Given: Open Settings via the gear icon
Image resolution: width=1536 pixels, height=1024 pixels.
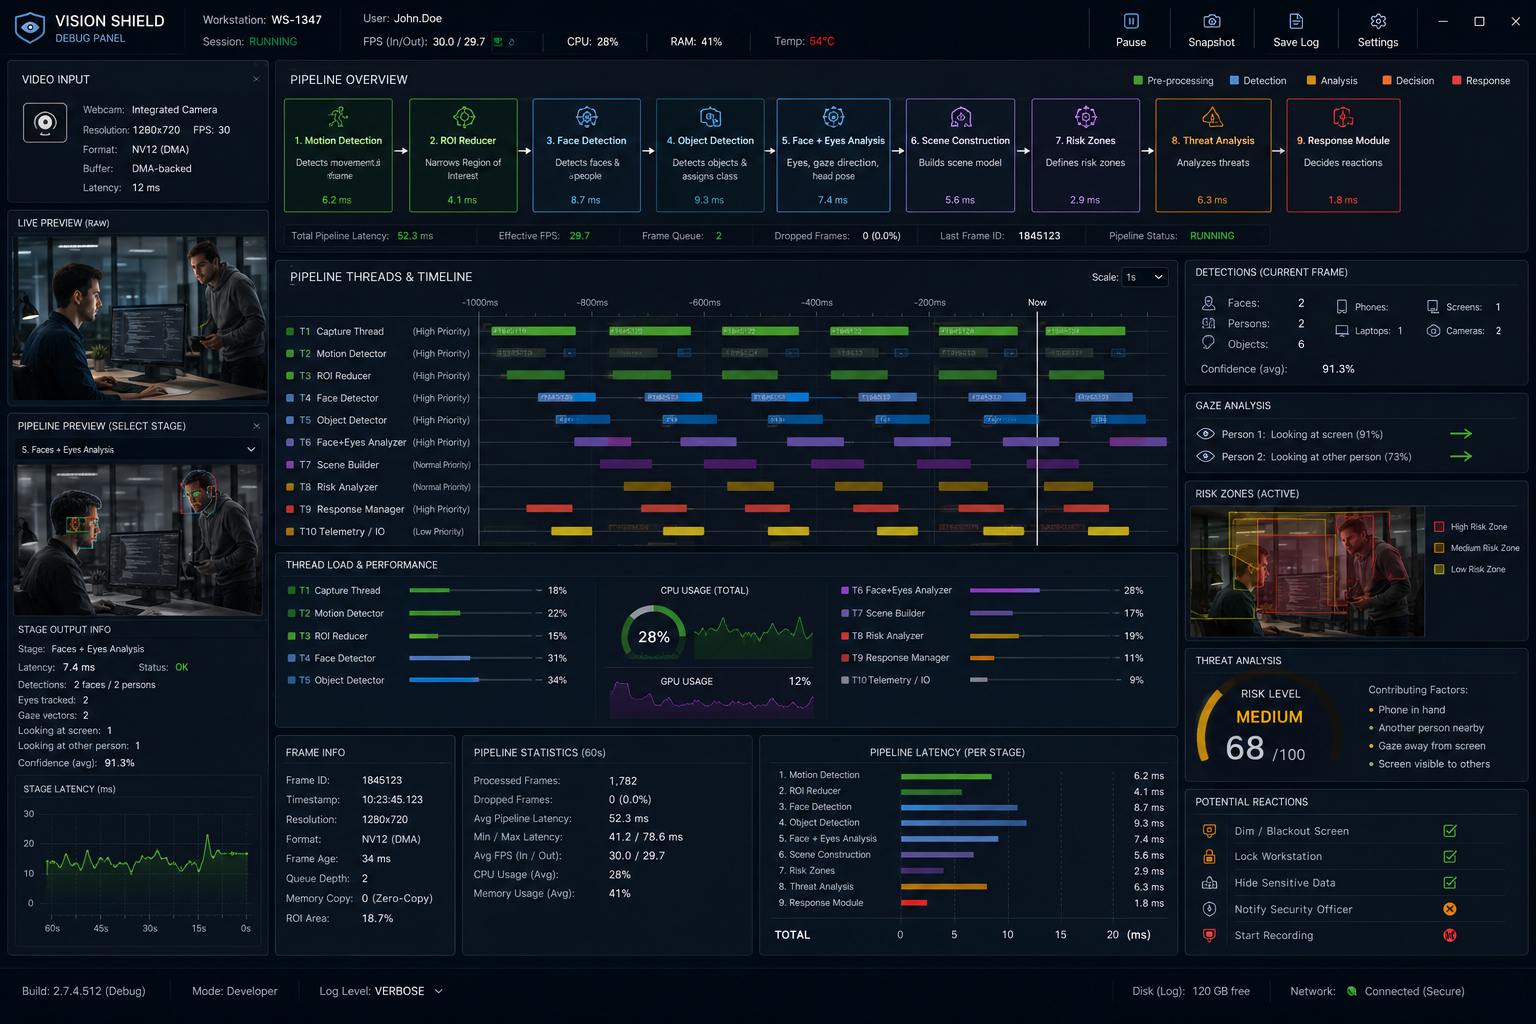Looking at the screenshot, I should tap(1378, 21).
